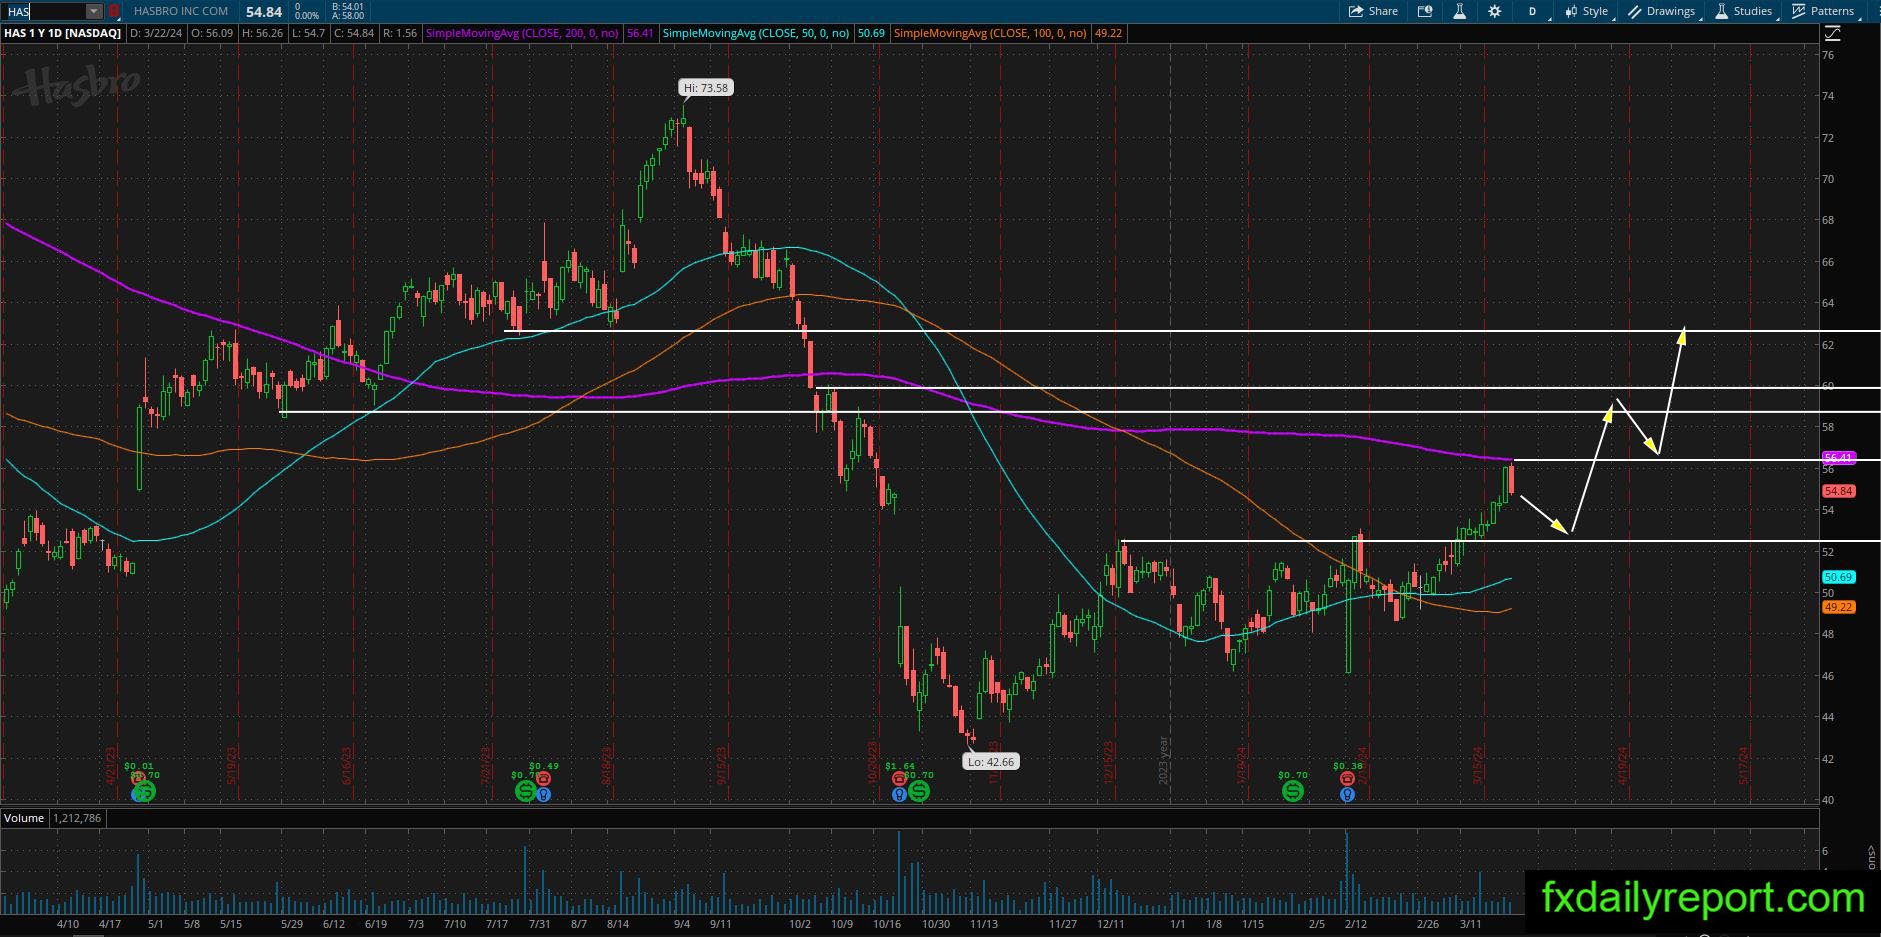
Task: Select SimpleMovingAvg 50 study label
Action: 756,33
